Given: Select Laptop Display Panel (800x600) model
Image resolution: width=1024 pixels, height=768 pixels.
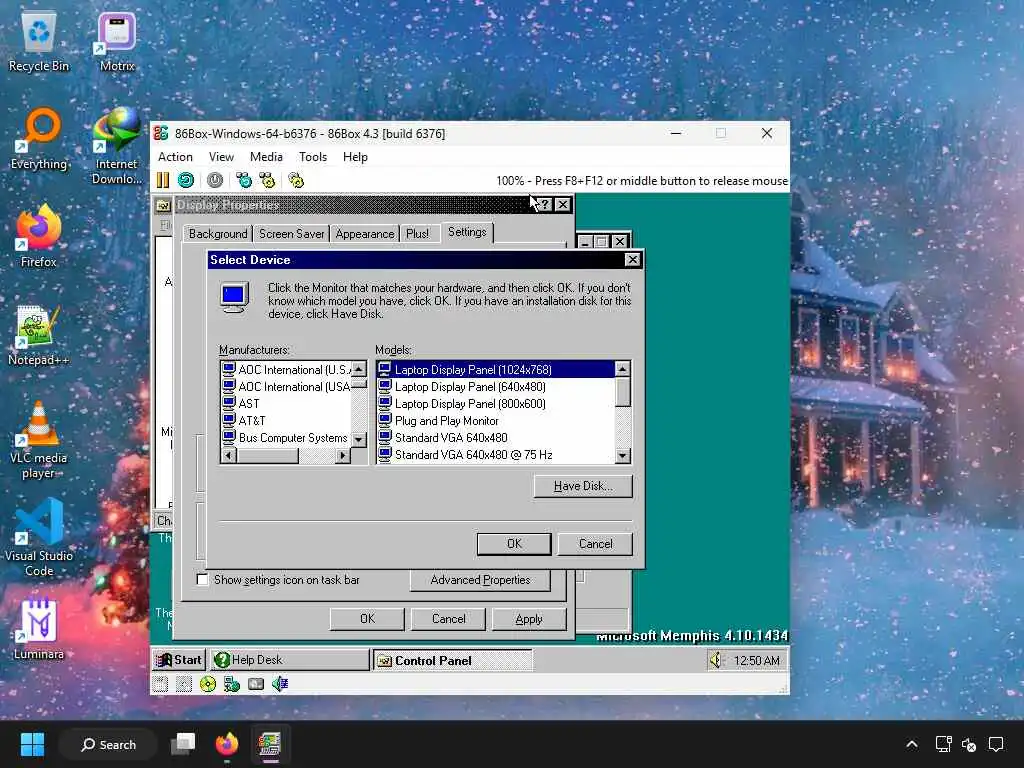Looking at the screenshot, I should pos(470,404).
